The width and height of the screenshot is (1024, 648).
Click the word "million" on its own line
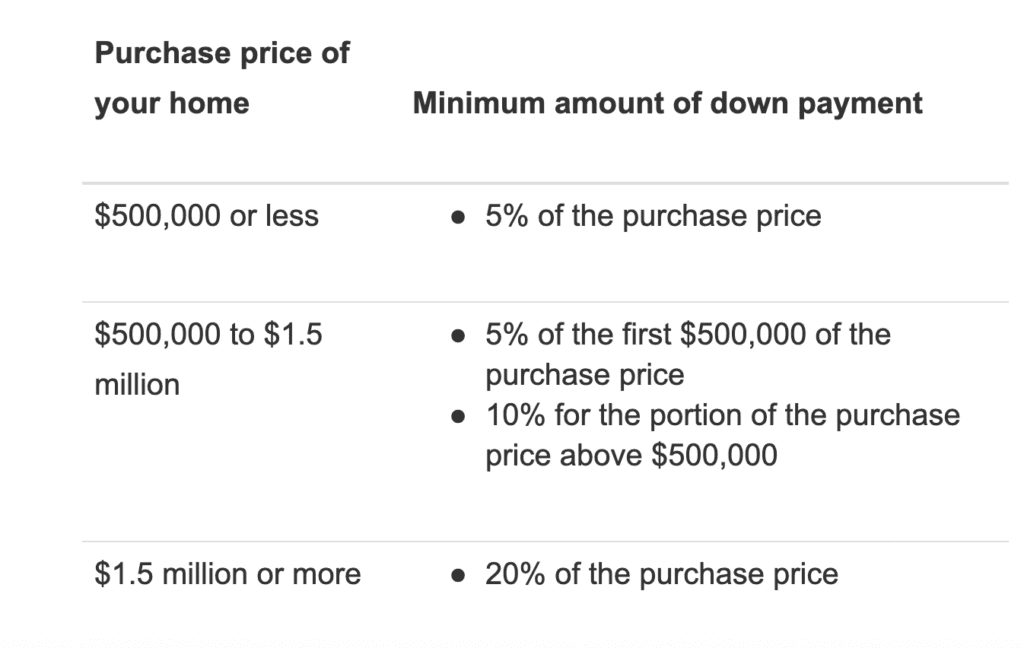coord(137,384)
